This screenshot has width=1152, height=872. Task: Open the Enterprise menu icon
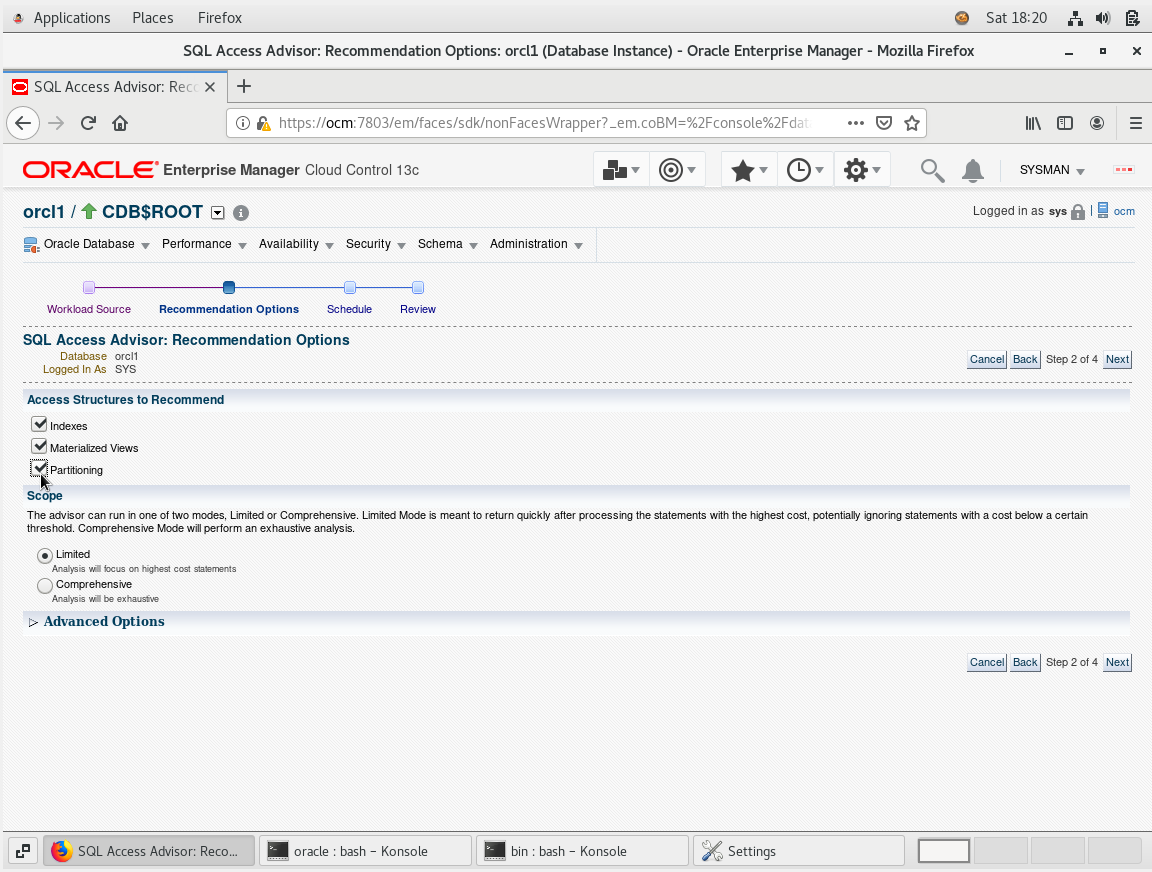tap(620, 170)
